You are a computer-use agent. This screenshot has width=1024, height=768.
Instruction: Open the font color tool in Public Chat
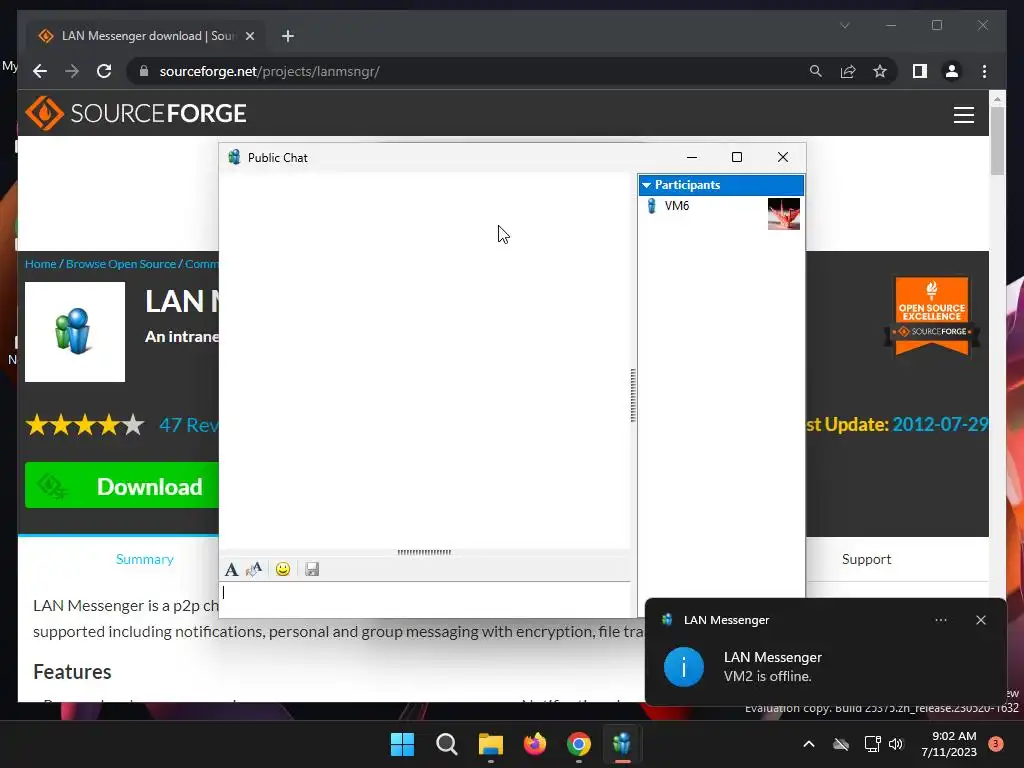tap(254, 569)
